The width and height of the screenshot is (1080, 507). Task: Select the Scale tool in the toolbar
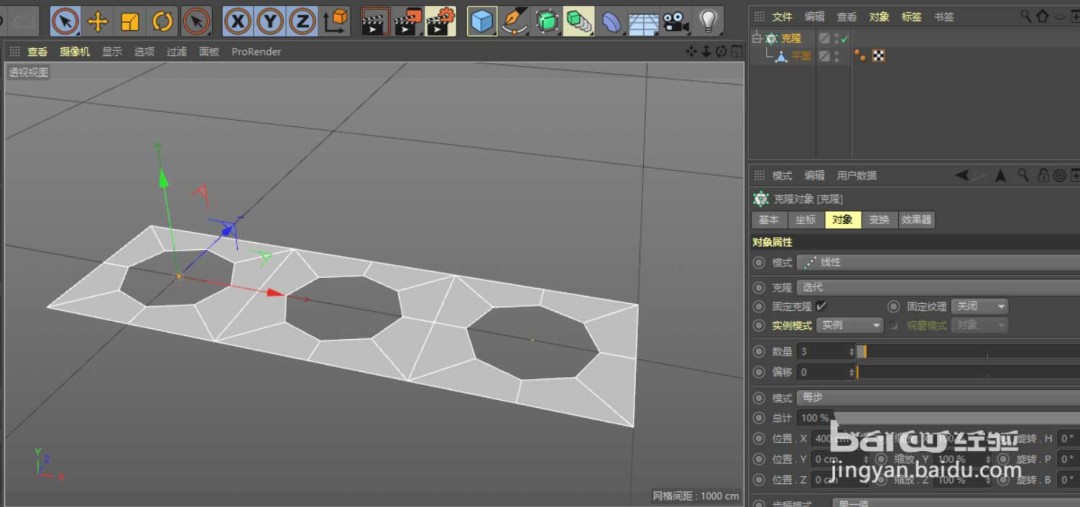click(x=130, y=21)
